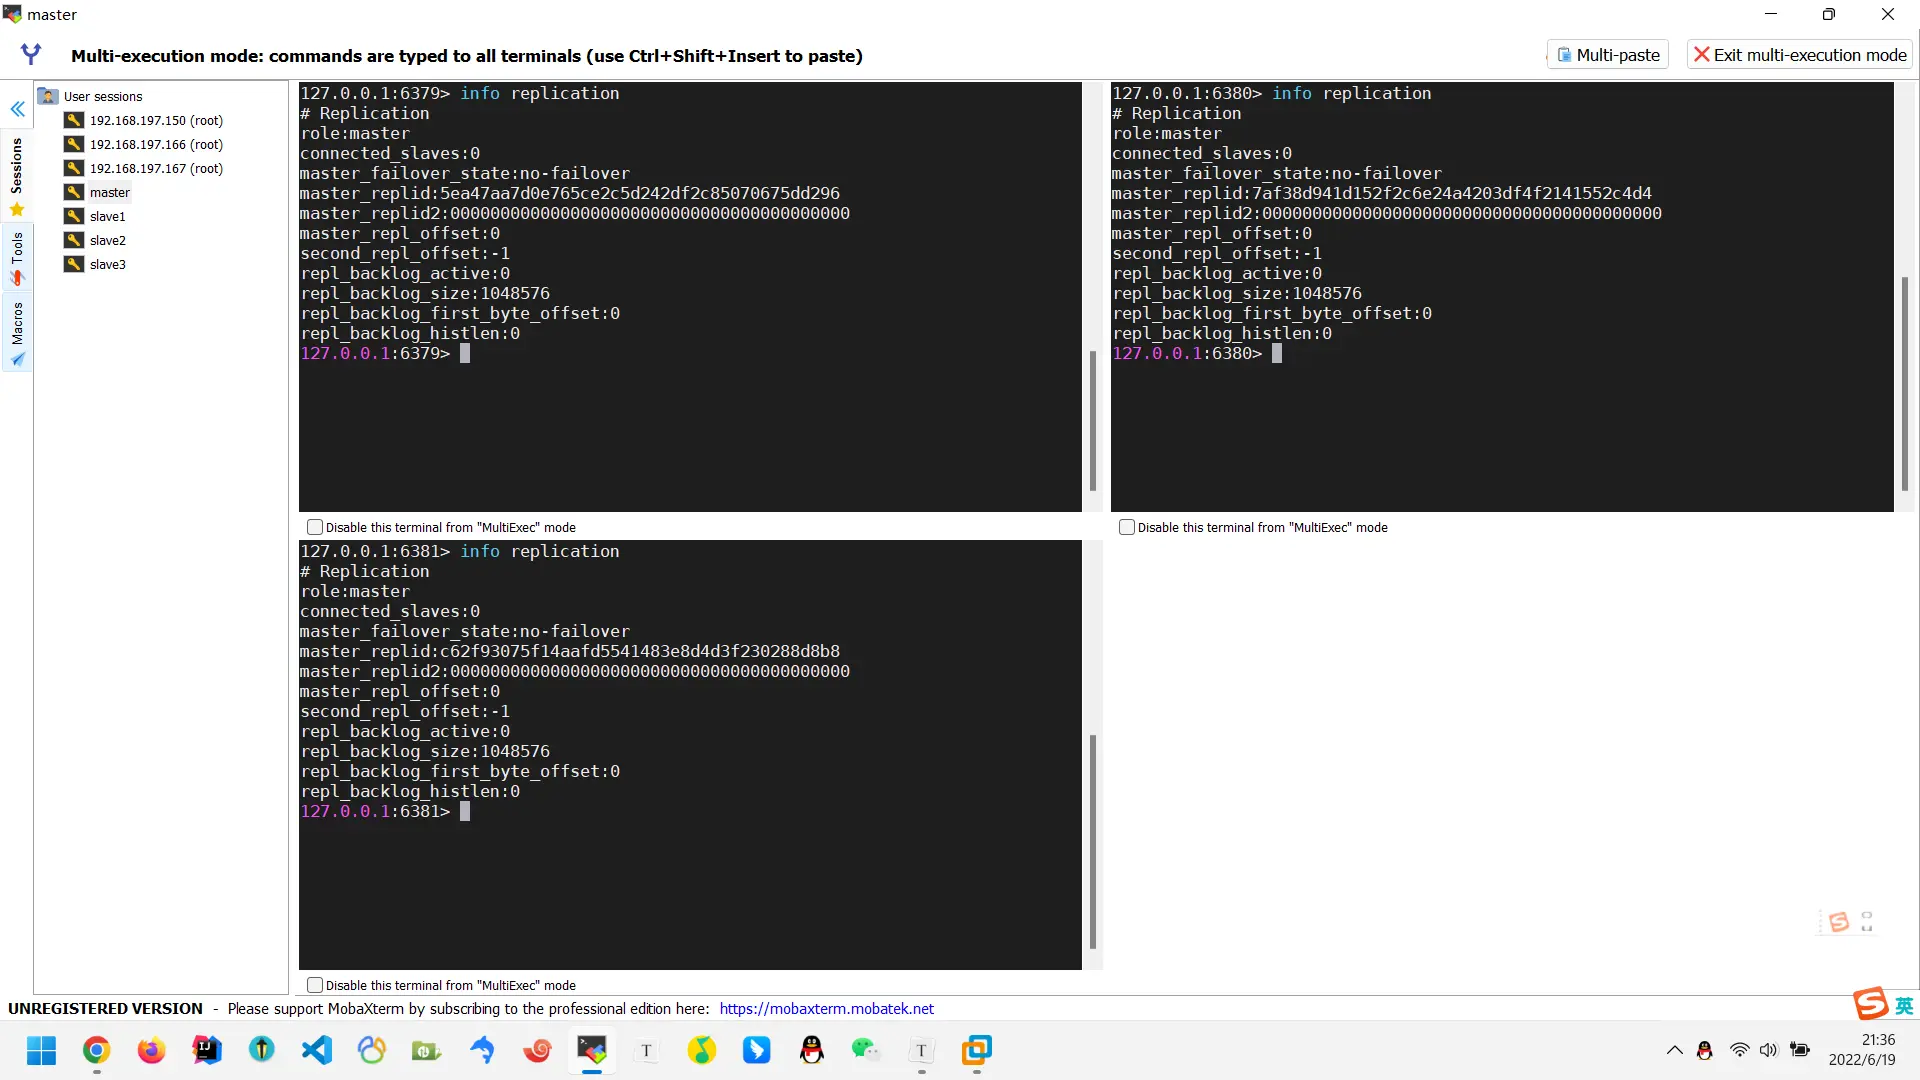Screen dimensions: 1920x1080
Task: Click the Multi-paste button
Action: (x=1608, y=55)
